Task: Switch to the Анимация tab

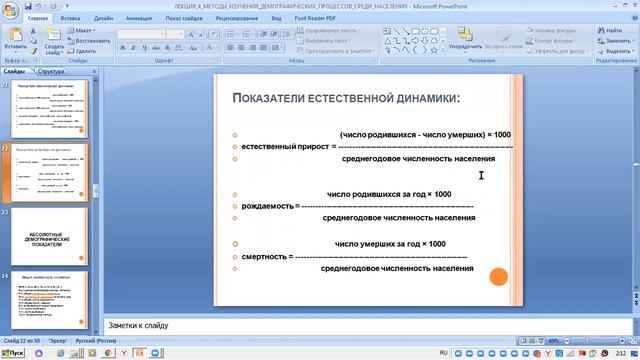Action: point(139,18)
